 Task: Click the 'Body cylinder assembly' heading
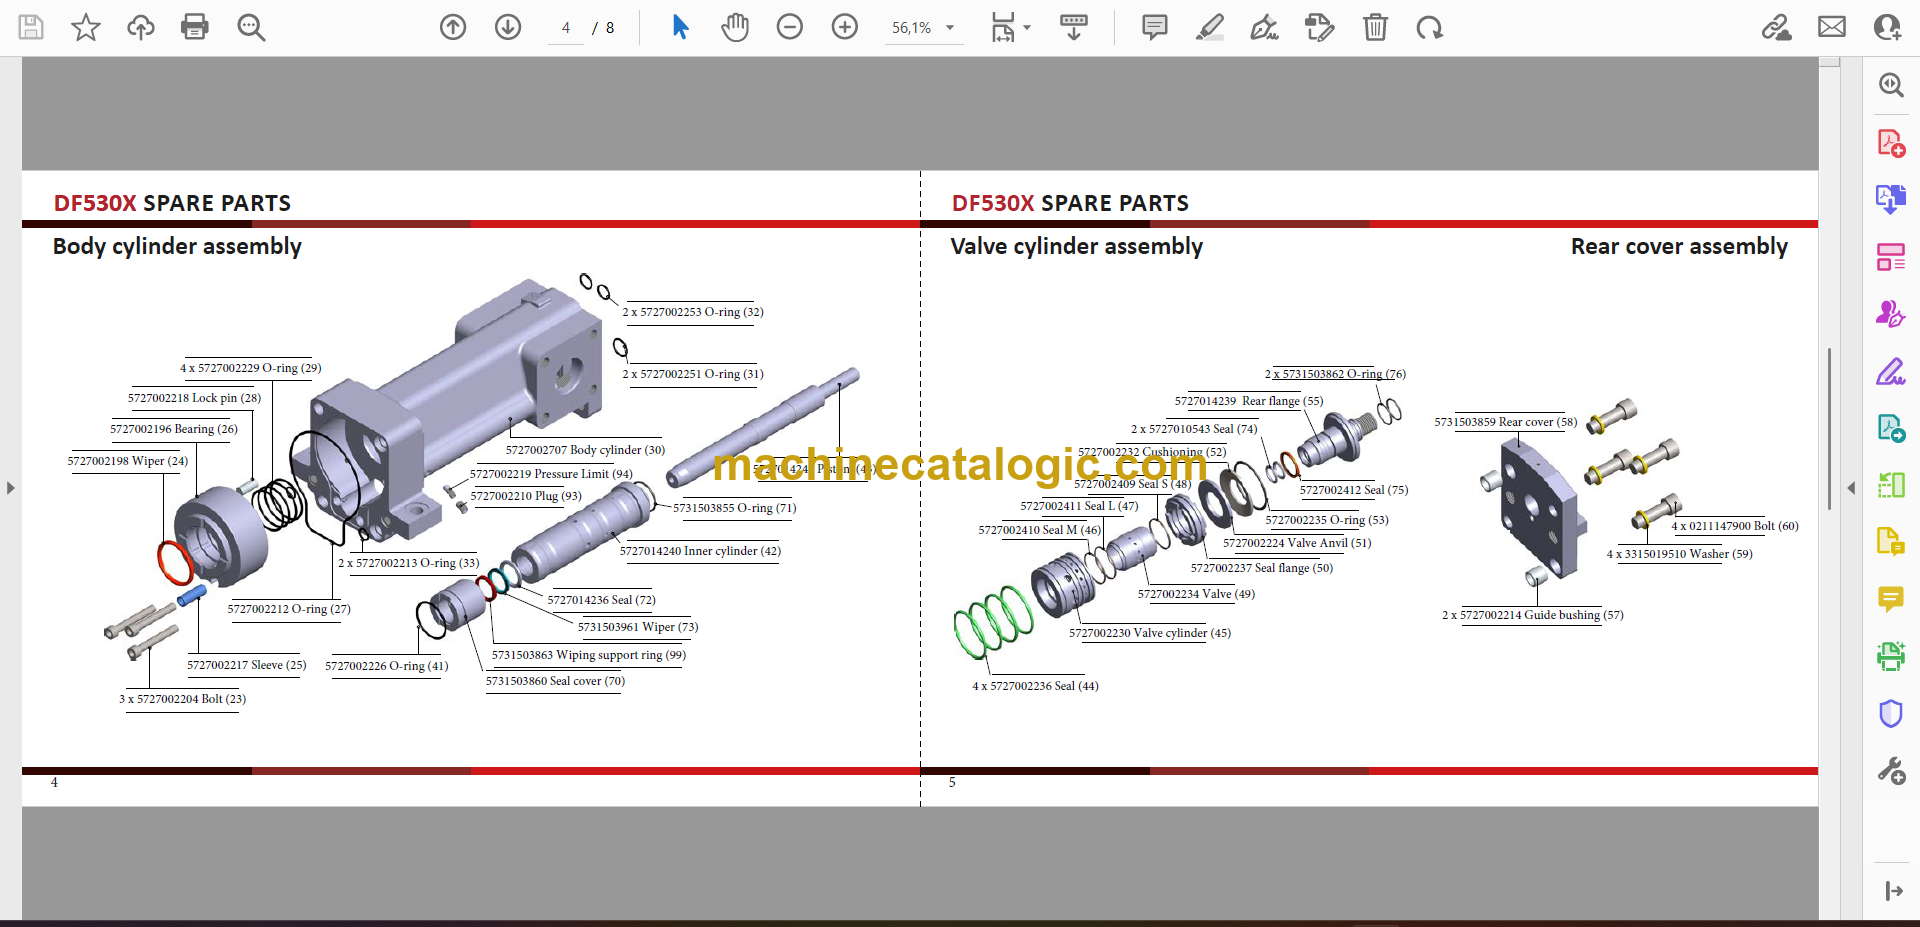tap(177, 246)
